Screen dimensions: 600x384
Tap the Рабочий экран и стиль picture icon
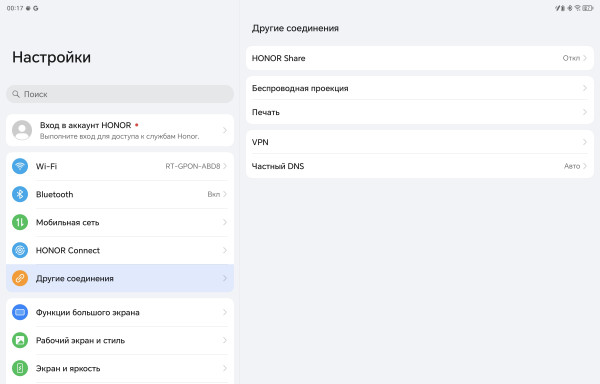20,340
